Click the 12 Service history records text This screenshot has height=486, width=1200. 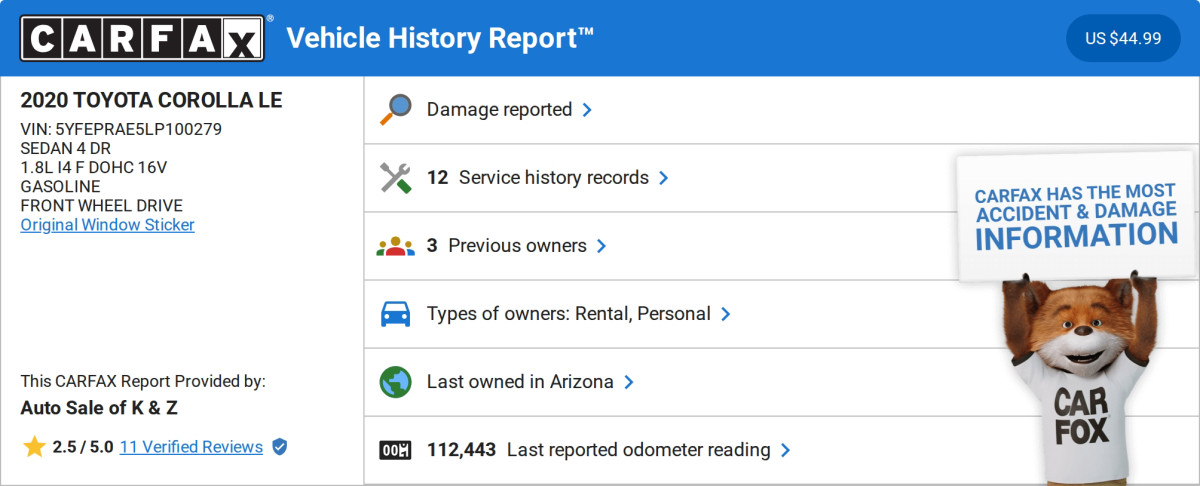(538, 178)
